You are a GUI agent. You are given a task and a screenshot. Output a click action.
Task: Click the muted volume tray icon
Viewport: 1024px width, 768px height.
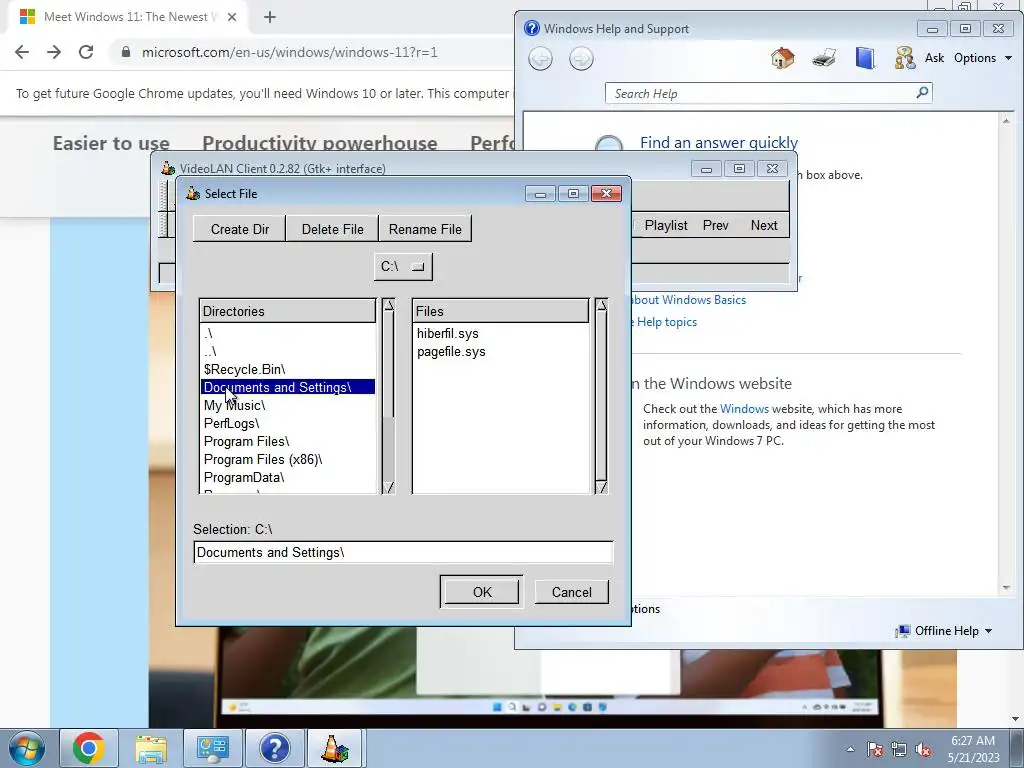[x=923, y=749]
